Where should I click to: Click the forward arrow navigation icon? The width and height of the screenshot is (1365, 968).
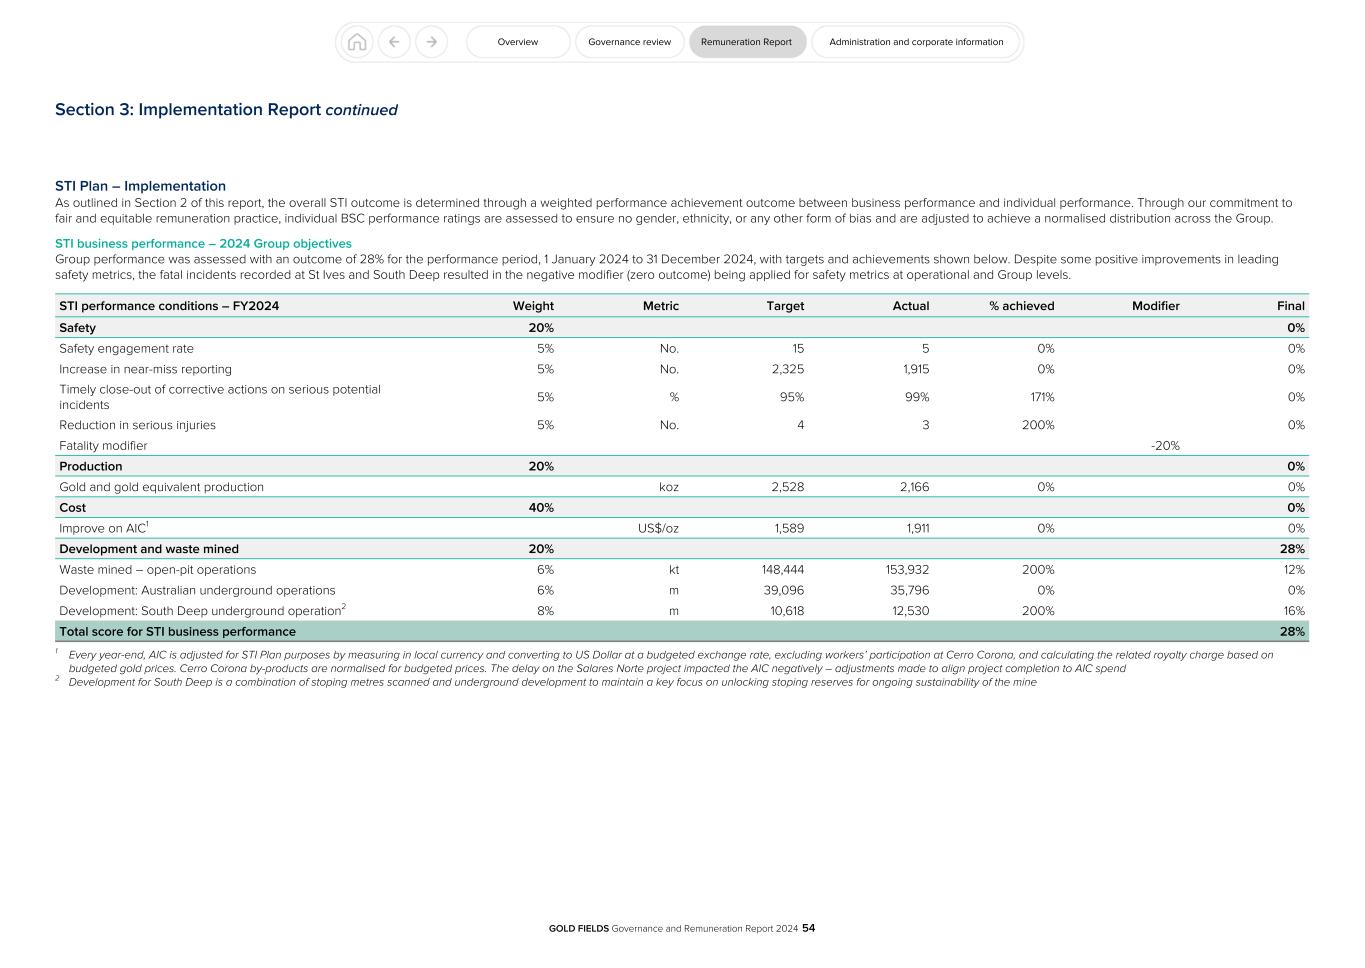(x=431, y=42)
